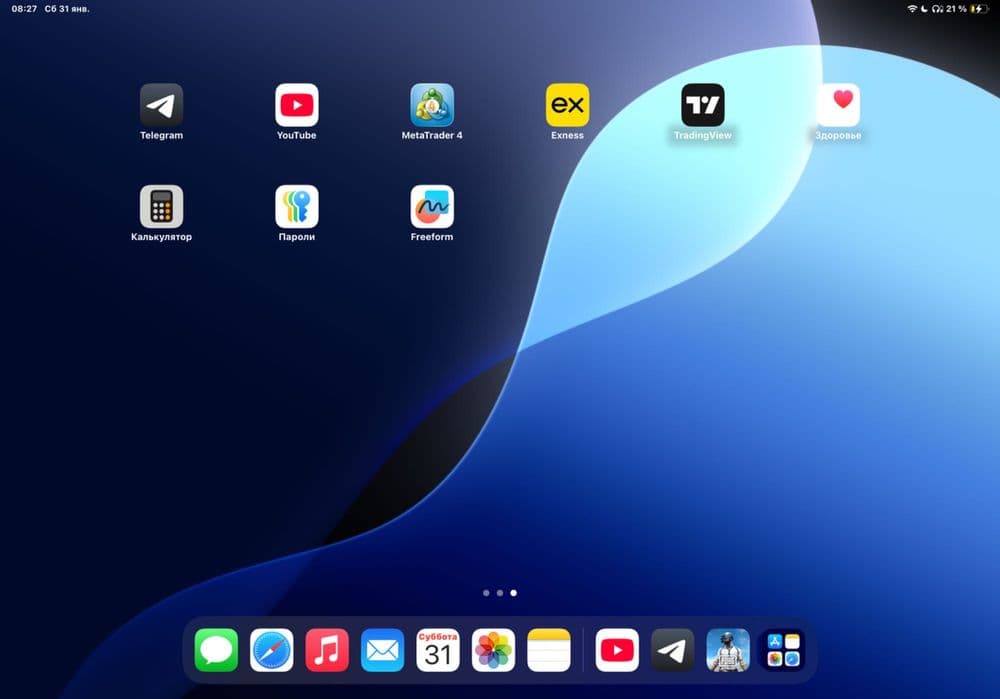1000x699 pixels.
Task: Tap the 08:27 clock in status bar
Action: click(24, 9)
